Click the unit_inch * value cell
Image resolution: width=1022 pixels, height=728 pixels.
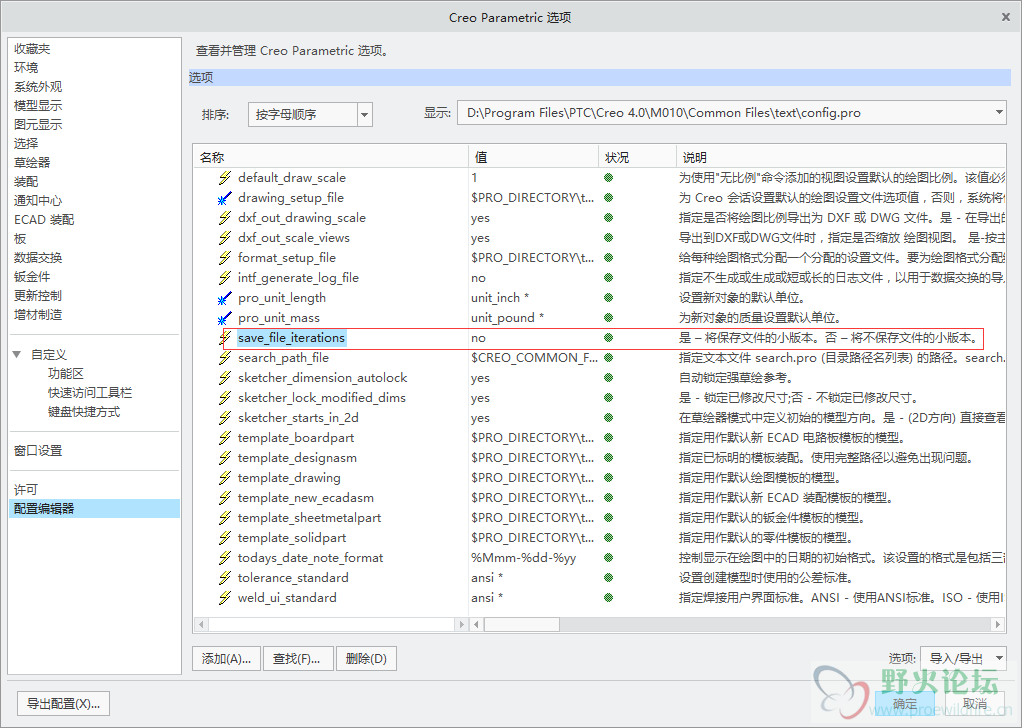[x=500, y=298]
